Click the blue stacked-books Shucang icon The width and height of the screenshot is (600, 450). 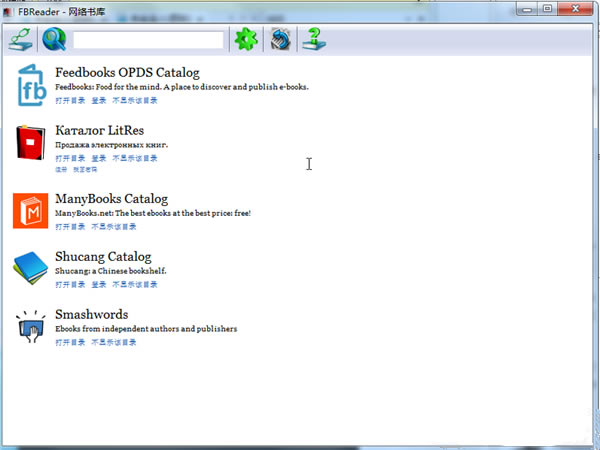point(31,268)
